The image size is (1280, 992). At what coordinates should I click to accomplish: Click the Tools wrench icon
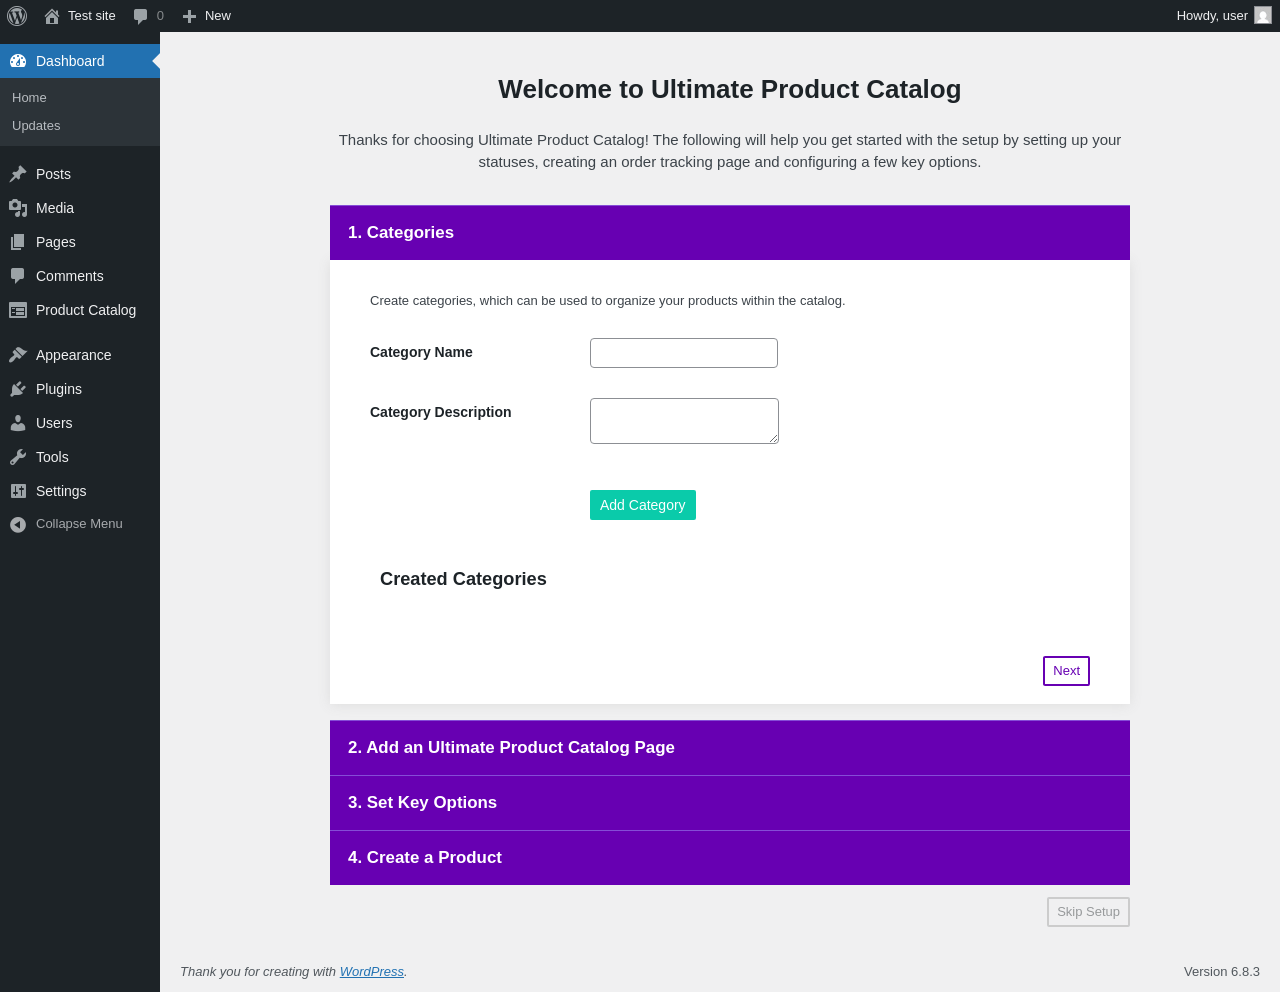click(x=18, y=457)
